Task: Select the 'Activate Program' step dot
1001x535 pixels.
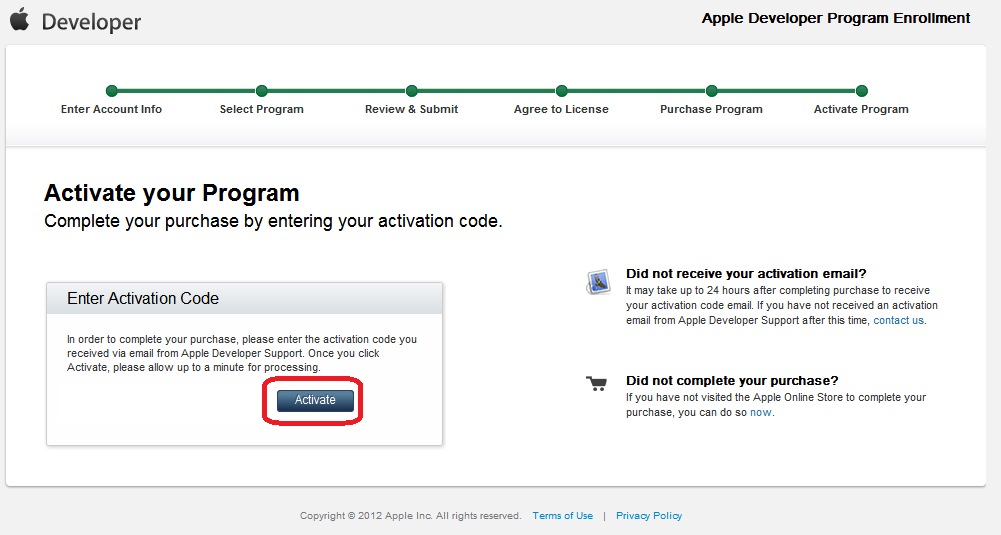Action: [x=862, y=91]
